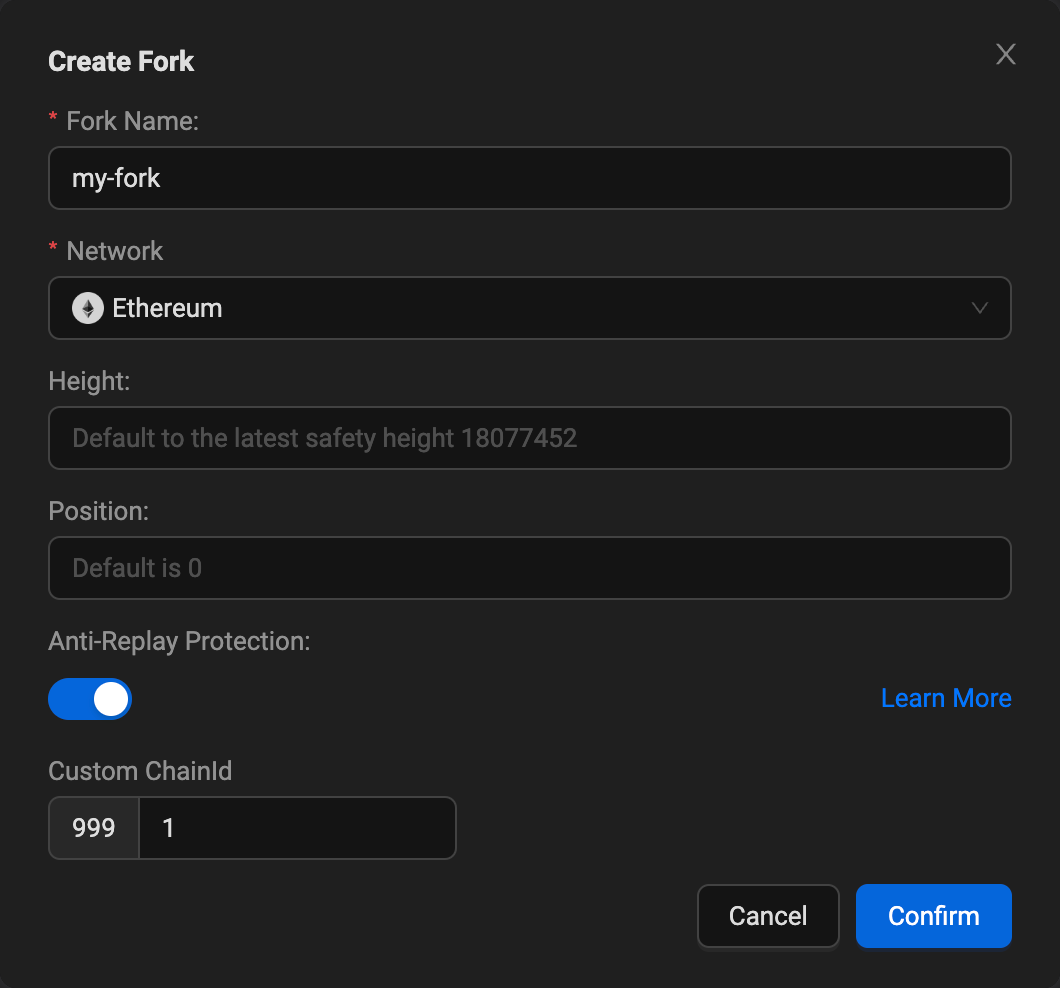Open the Network selection dropdown
This screenshot has width=1060, height=988.
pos(530,308)
